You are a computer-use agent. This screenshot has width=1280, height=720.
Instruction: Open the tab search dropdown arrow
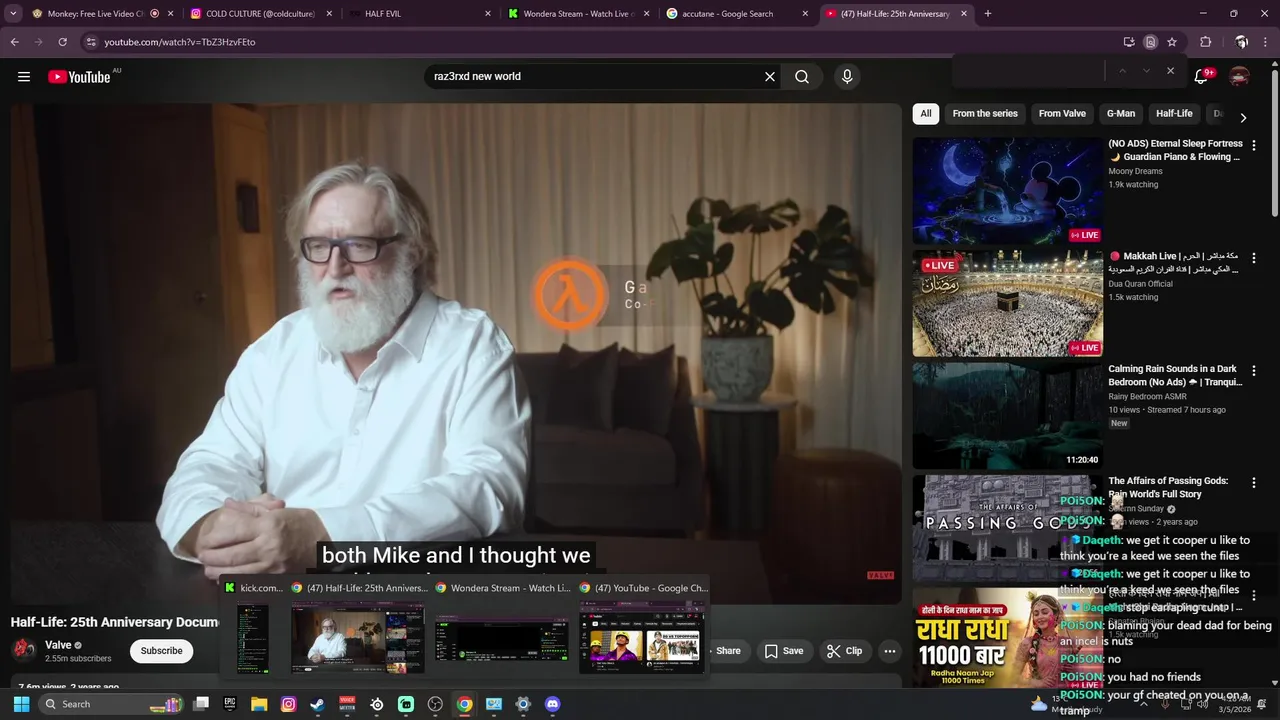[x=13, y=14]
